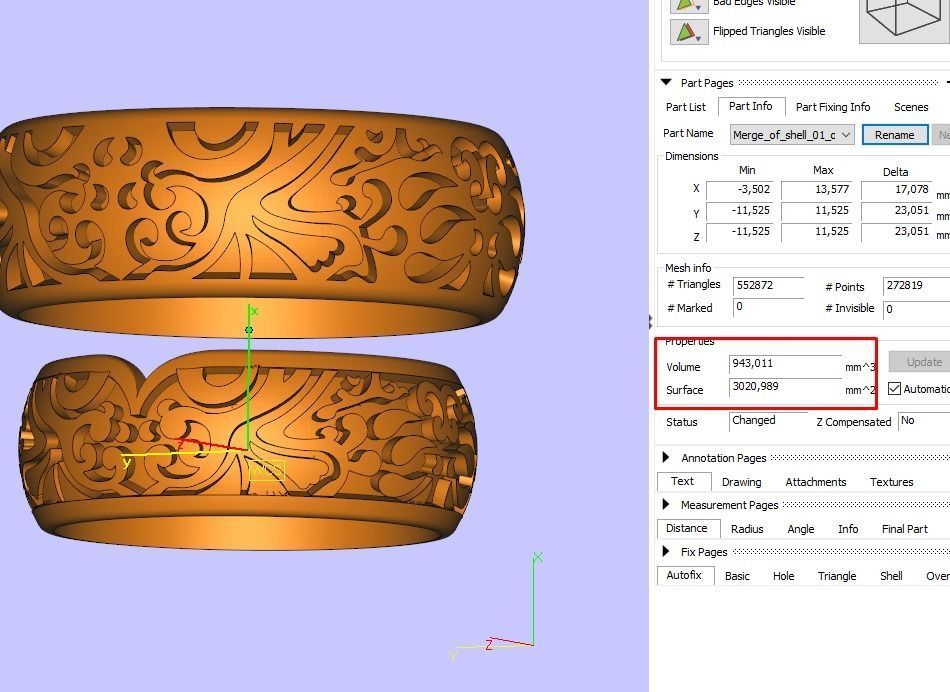This screenshot has height=692, width=950.
Task: Open the Drawing tab
Action: coord(742,482)
